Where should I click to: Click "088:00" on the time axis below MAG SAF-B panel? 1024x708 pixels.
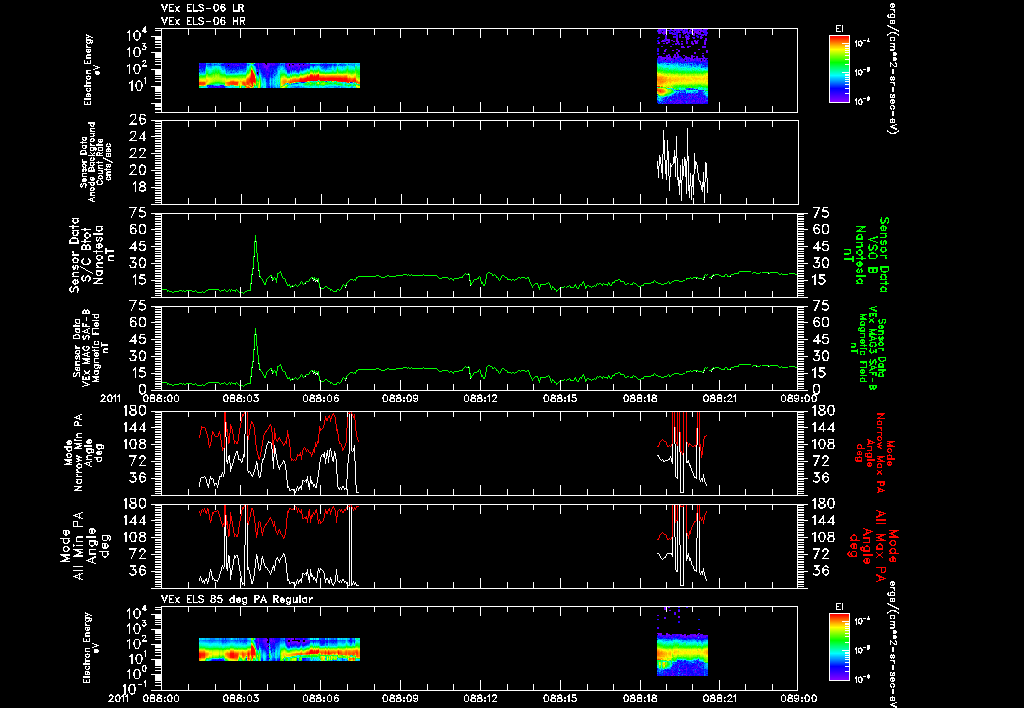click(x=161, y=398)
